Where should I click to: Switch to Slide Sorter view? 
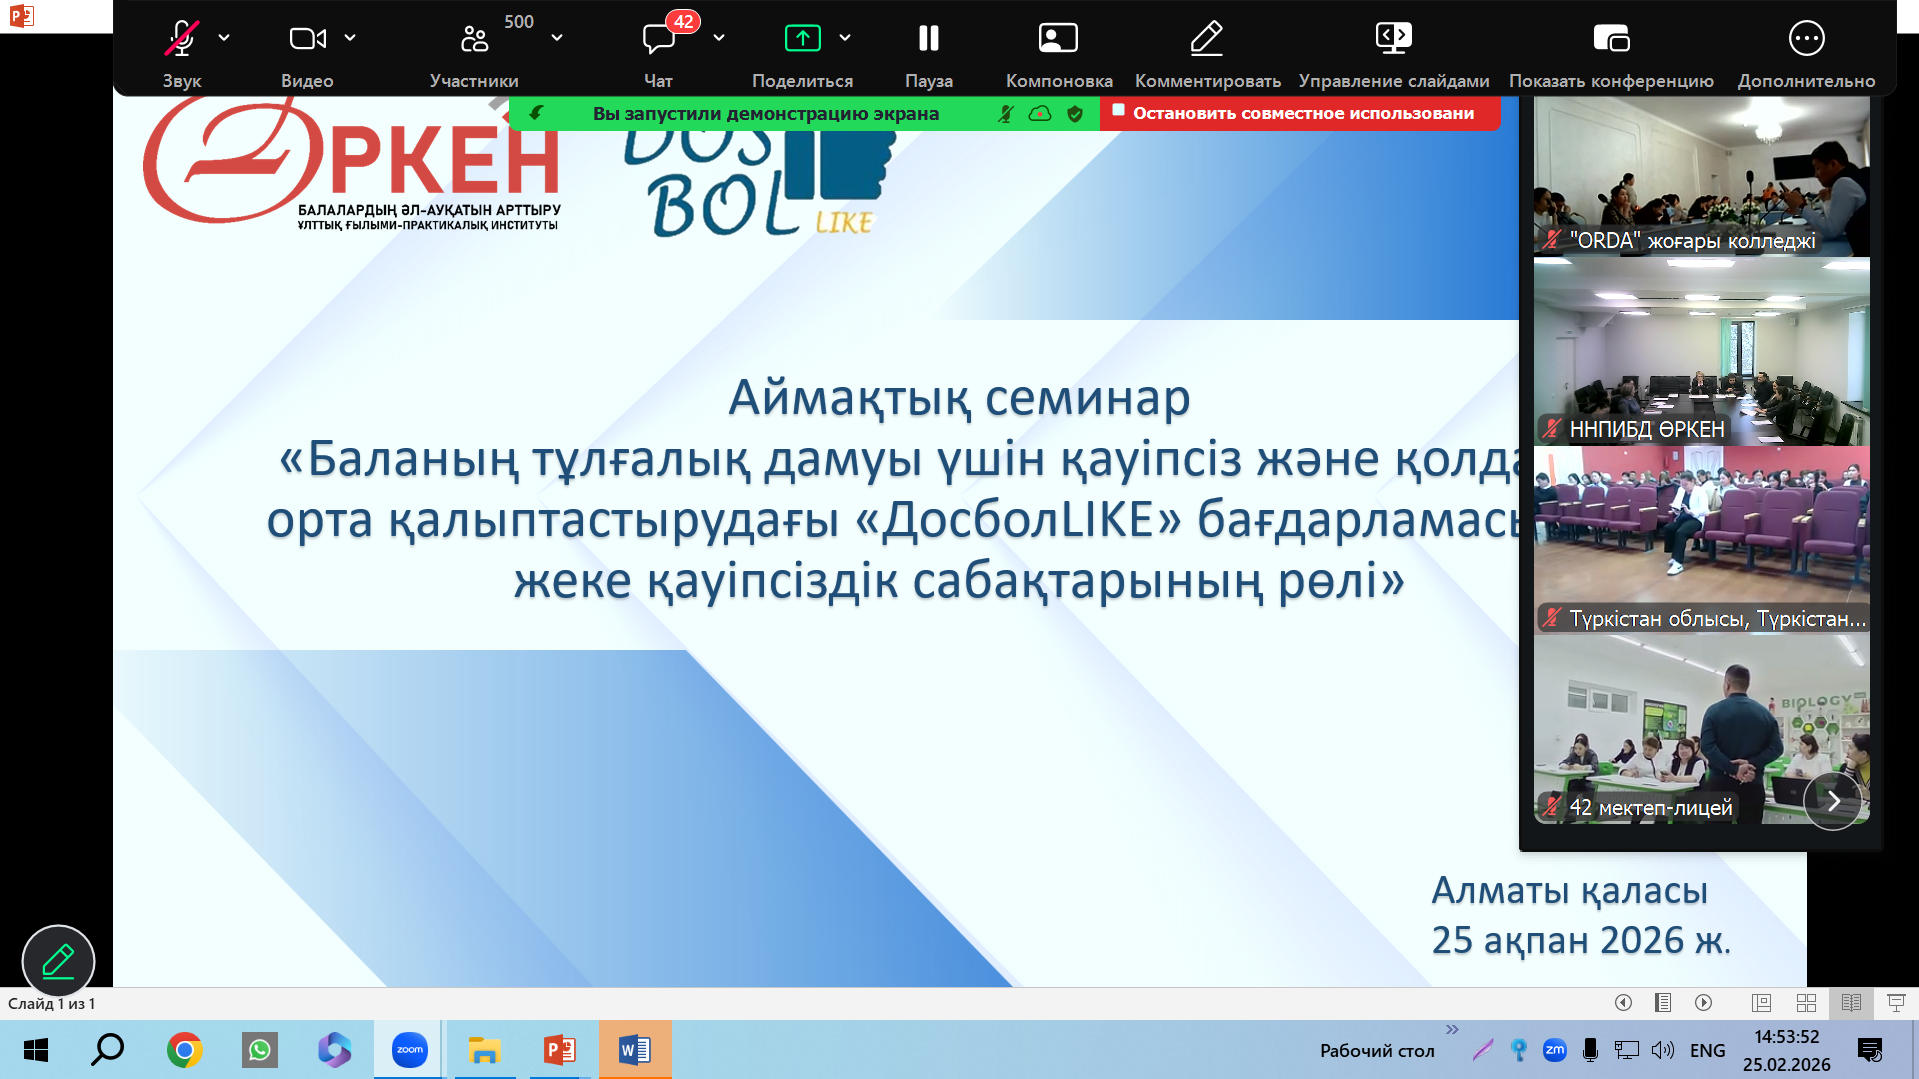coord(1806,1003)
